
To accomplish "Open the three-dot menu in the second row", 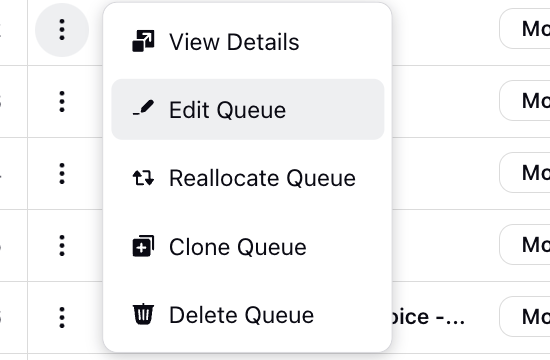I will click(x=62, y=102).
